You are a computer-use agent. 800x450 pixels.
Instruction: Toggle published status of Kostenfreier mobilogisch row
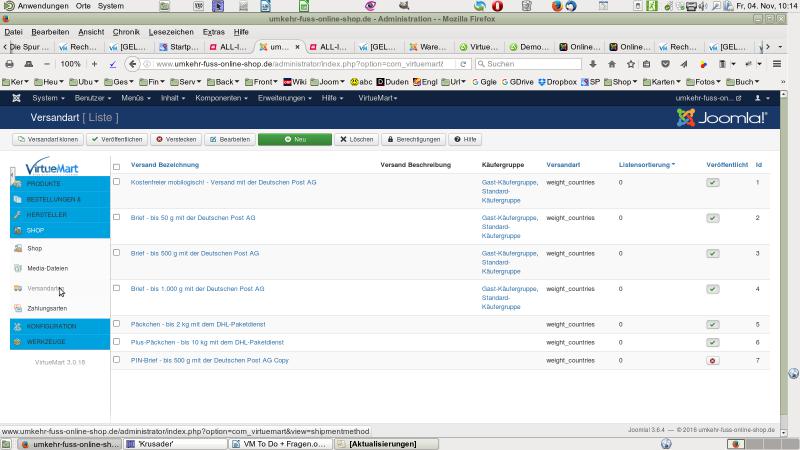click(x=712, y=183)
